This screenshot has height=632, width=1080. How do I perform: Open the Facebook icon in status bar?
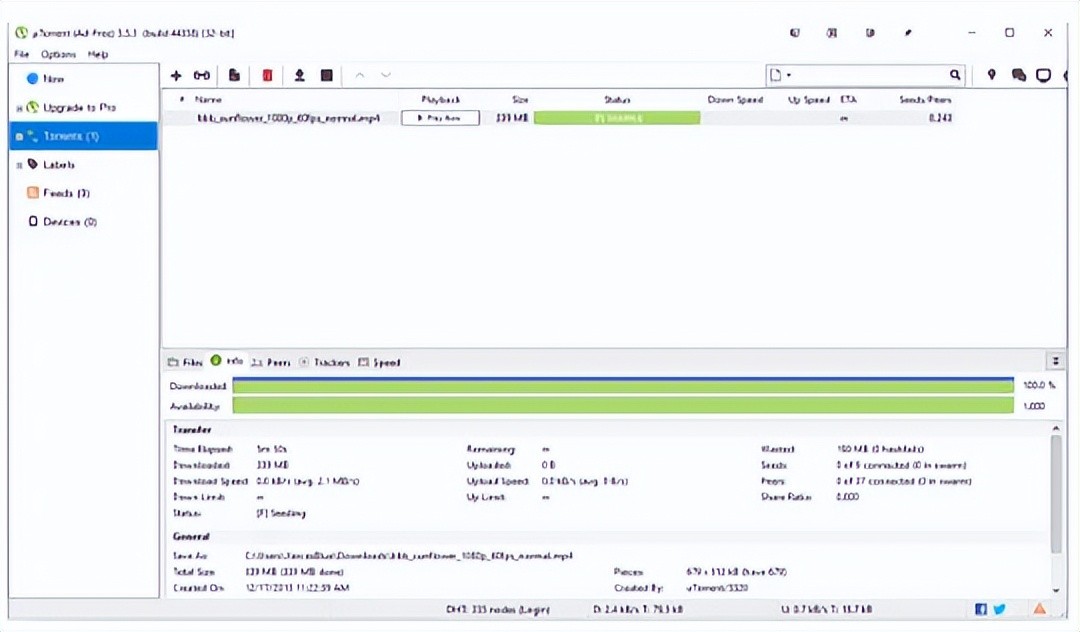click(980, 609)
